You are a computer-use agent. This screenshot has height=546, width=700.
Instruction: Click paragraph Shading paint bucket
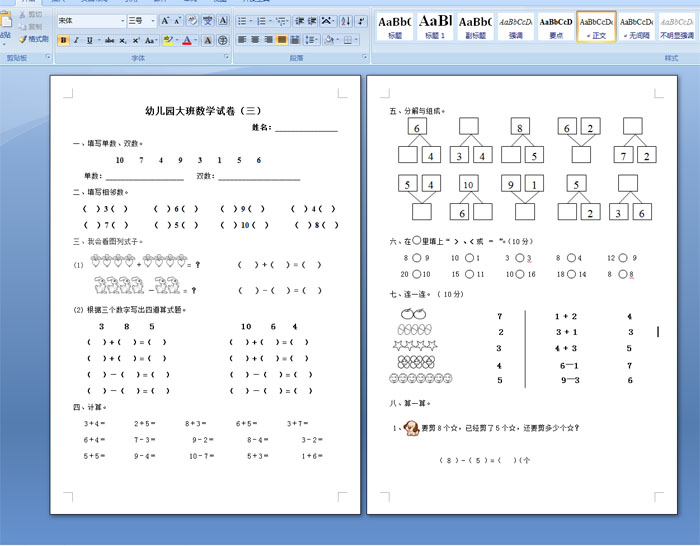pos(329,40)
